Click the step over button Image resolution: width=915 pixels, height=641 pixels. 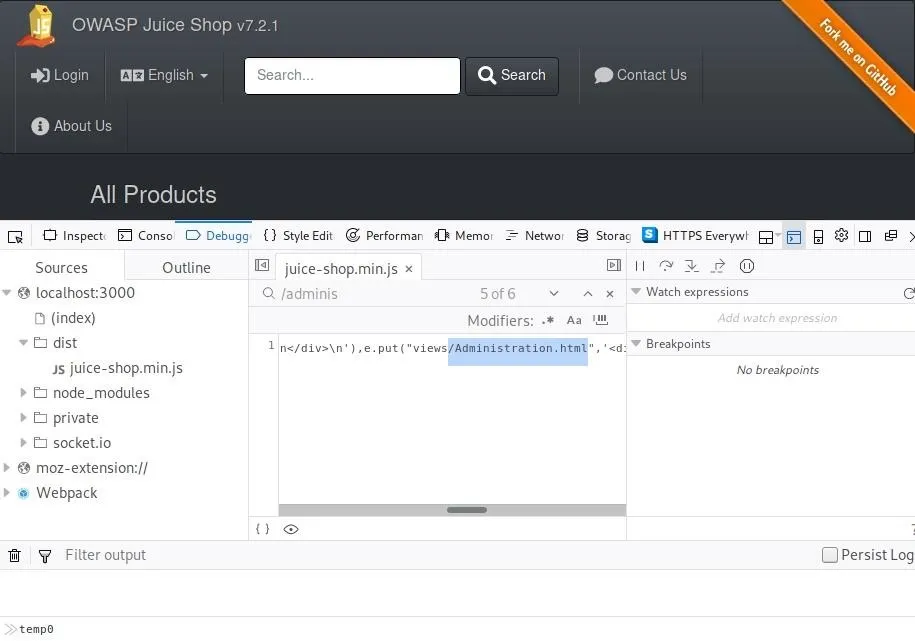(666, 266)
